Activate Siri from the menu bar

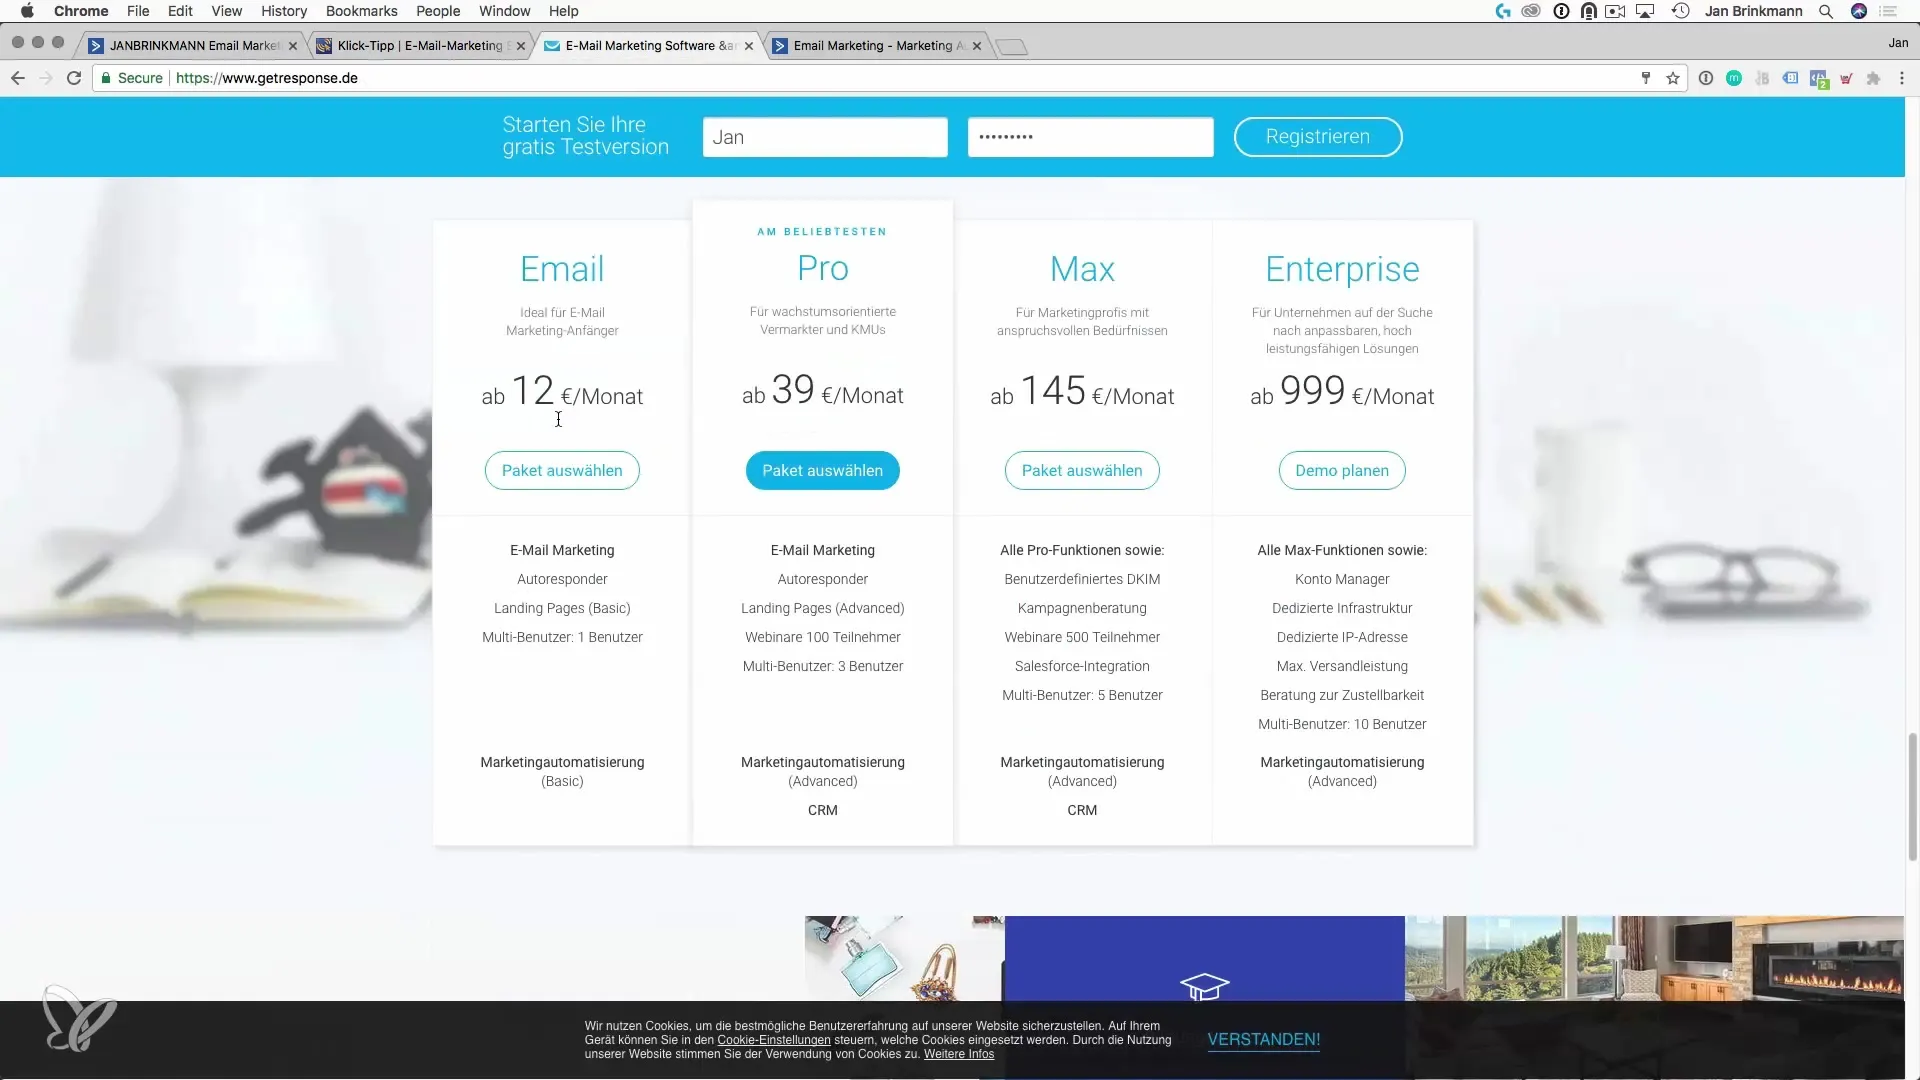[1859, 11]
